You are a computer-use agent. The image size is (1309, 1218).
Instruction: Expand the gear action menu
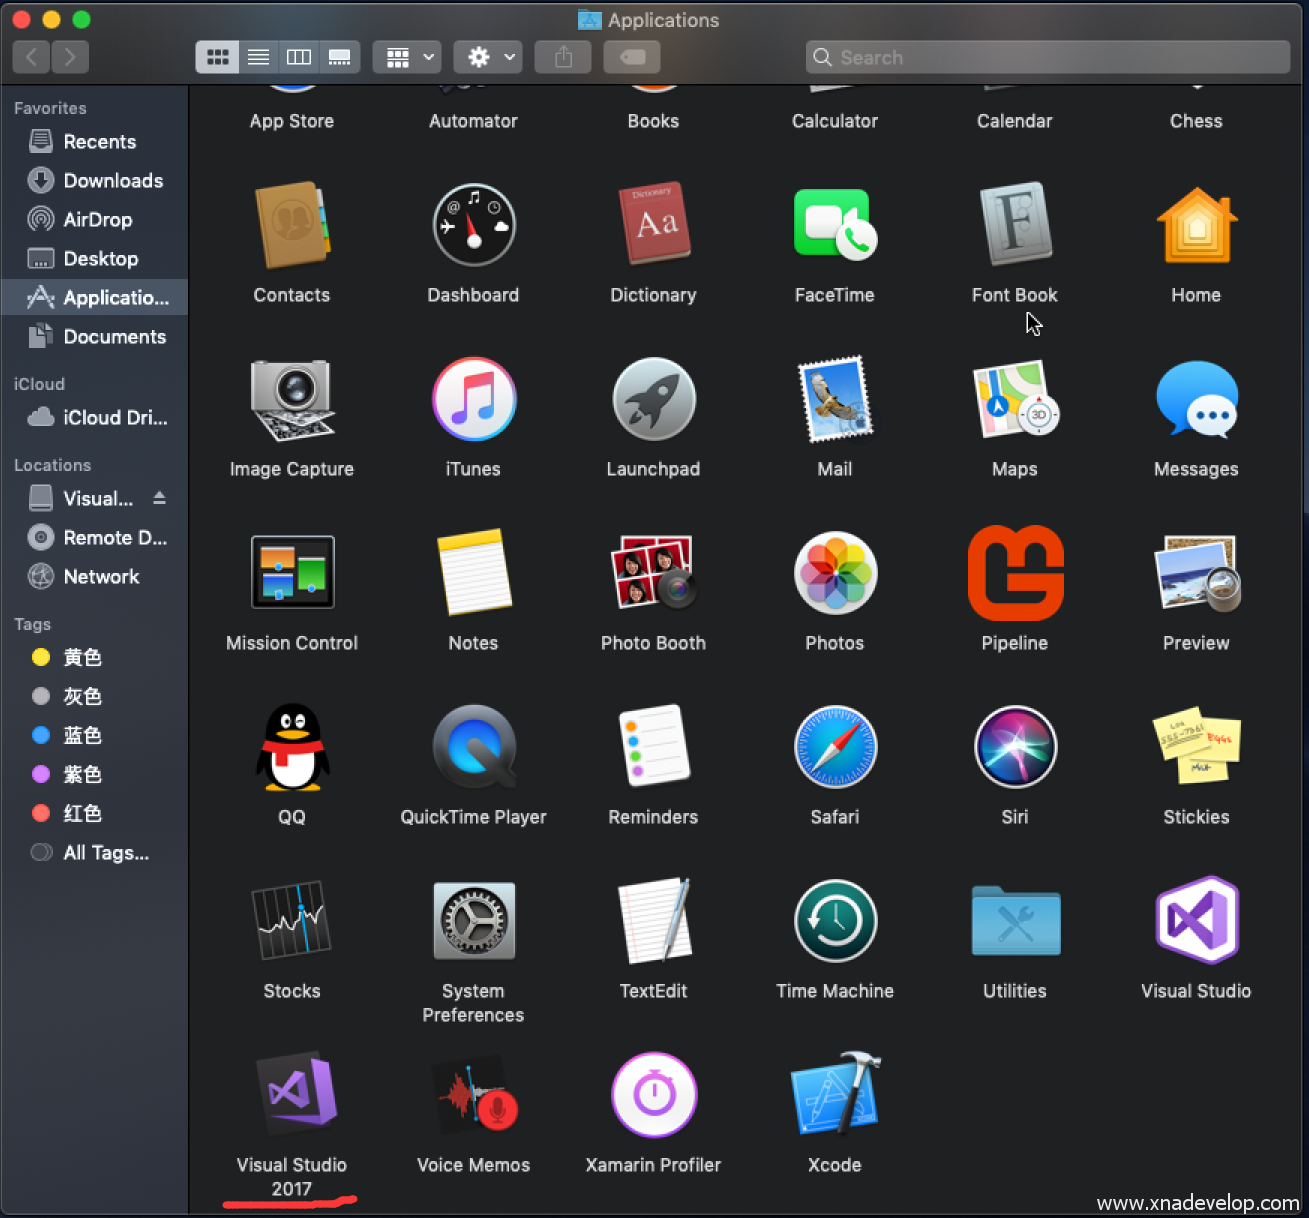click(489, 57)
